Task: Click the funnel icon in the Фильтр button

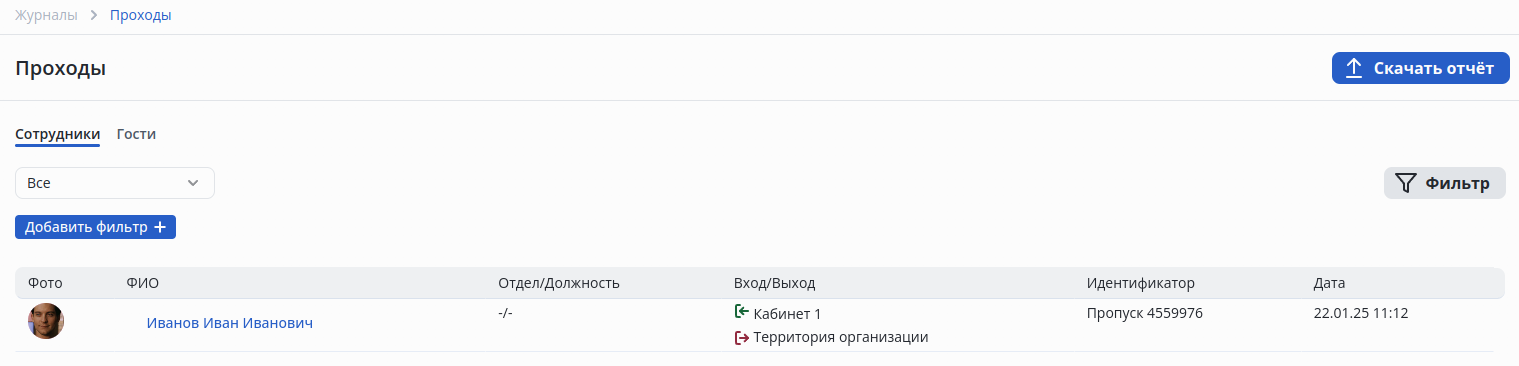Action: tap(1406, 183)
